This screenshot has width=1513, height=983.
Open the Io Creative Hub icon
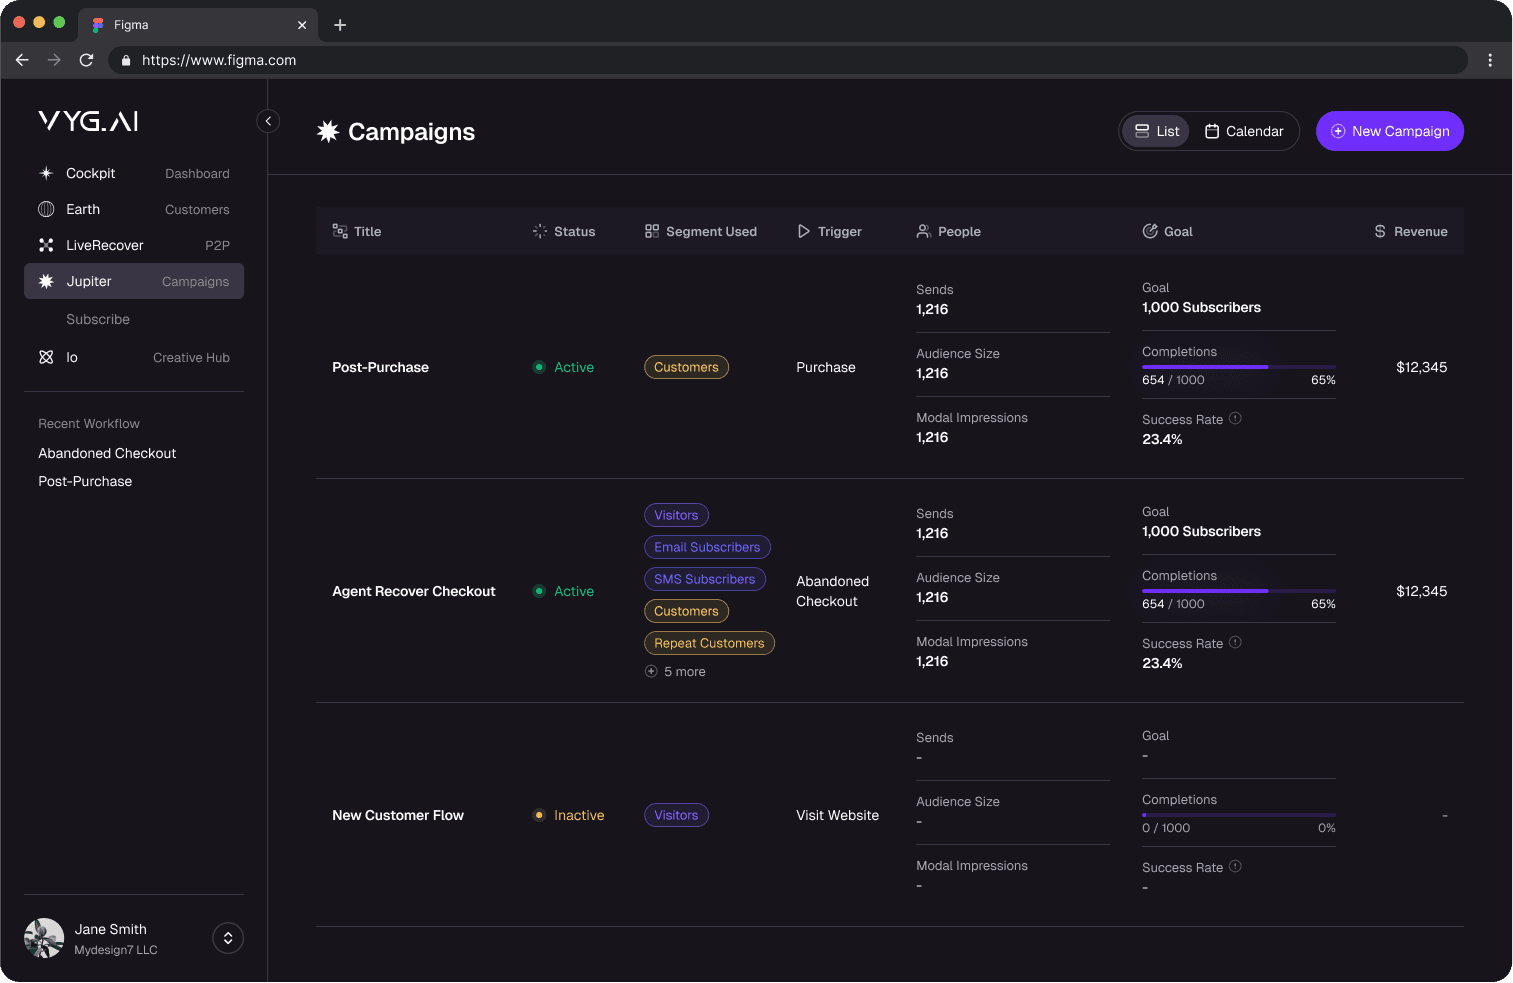tap(46, 357)
